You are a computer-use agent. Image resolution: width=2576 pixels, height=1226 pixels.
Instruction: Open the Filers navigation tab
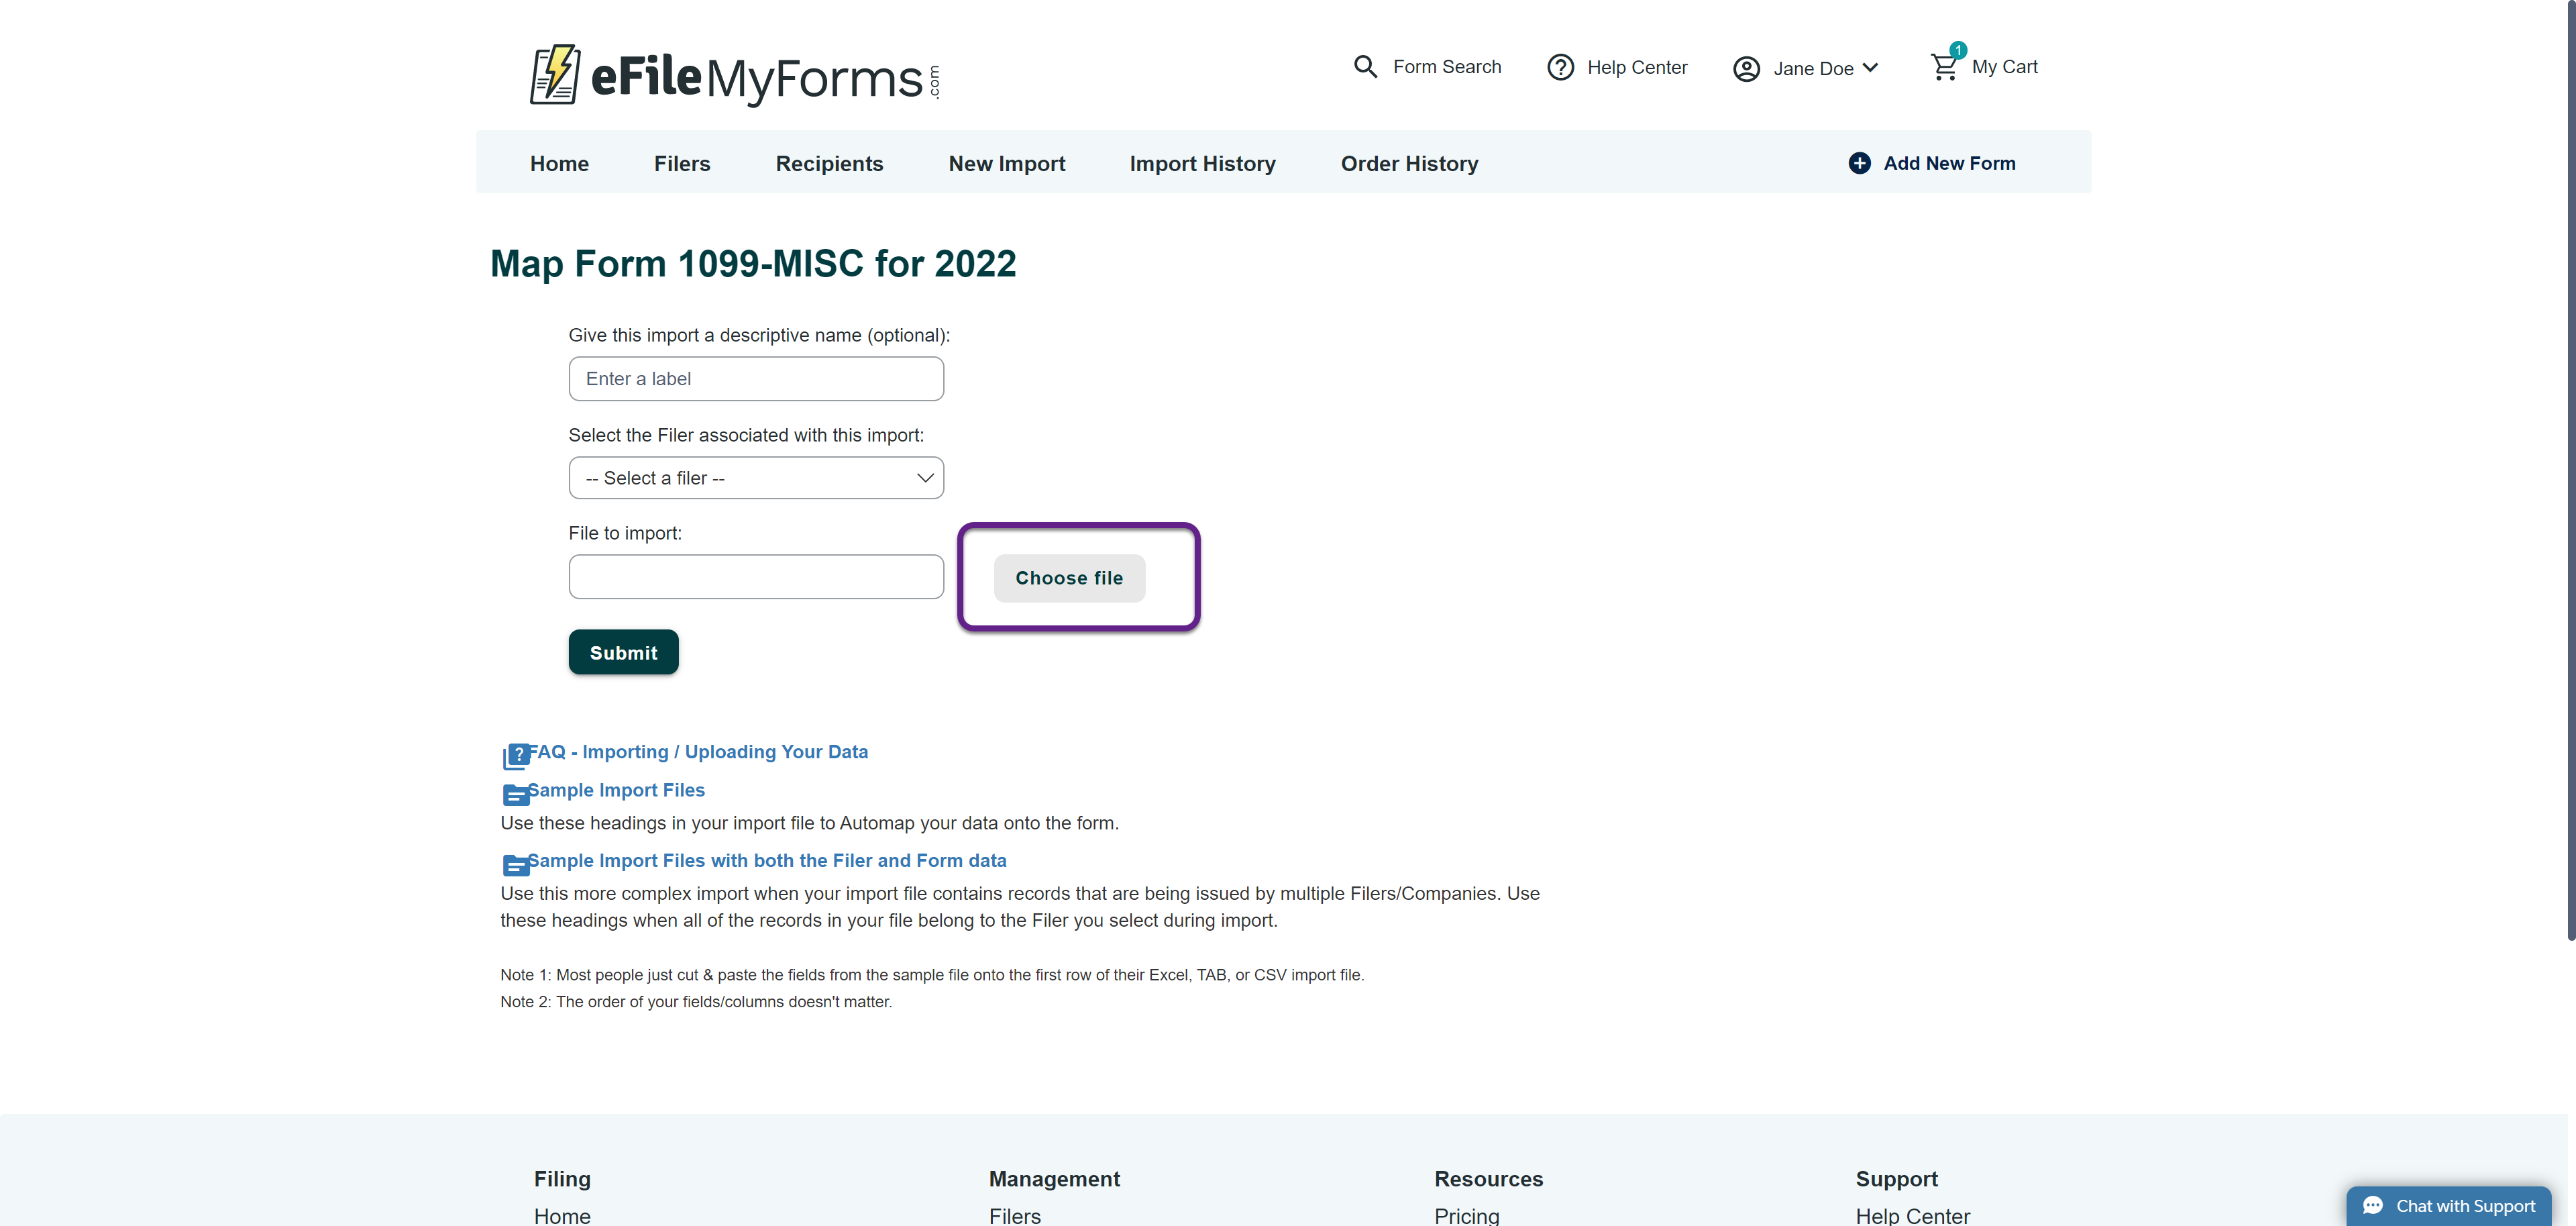pyautogui.click(x=682, y=163)
